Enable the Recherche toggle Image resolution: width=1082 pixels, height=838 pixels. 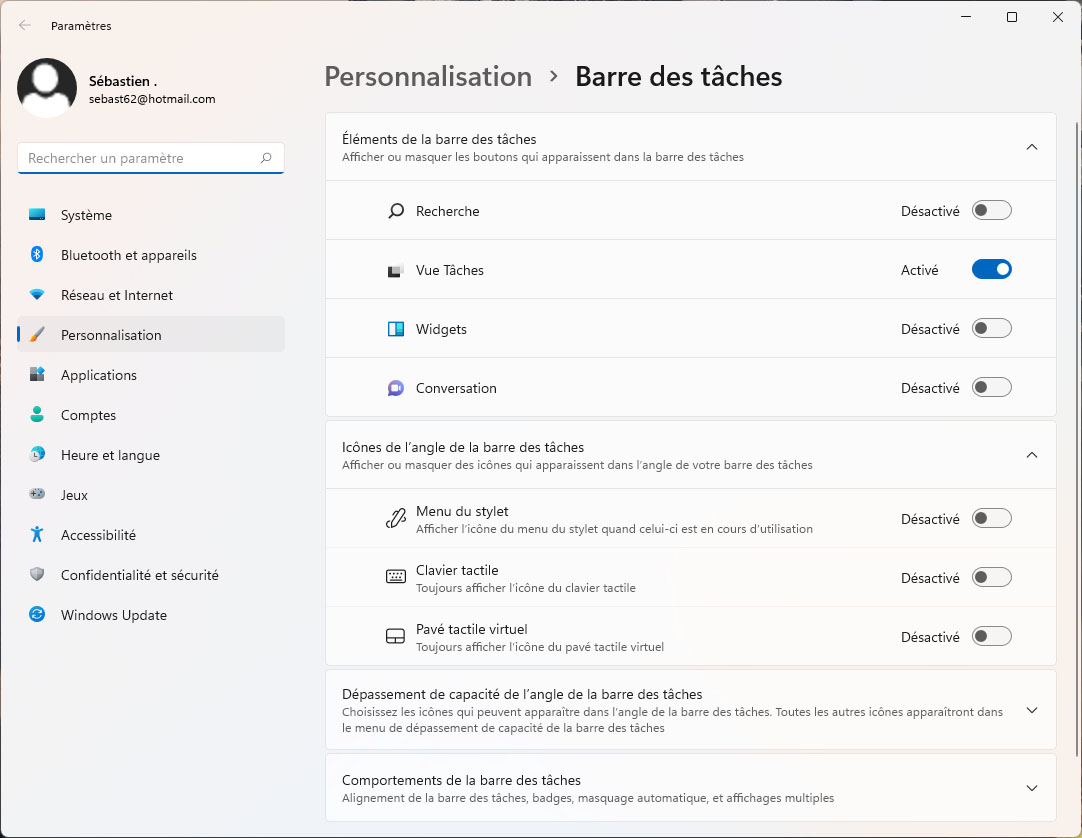click(991, 211)
